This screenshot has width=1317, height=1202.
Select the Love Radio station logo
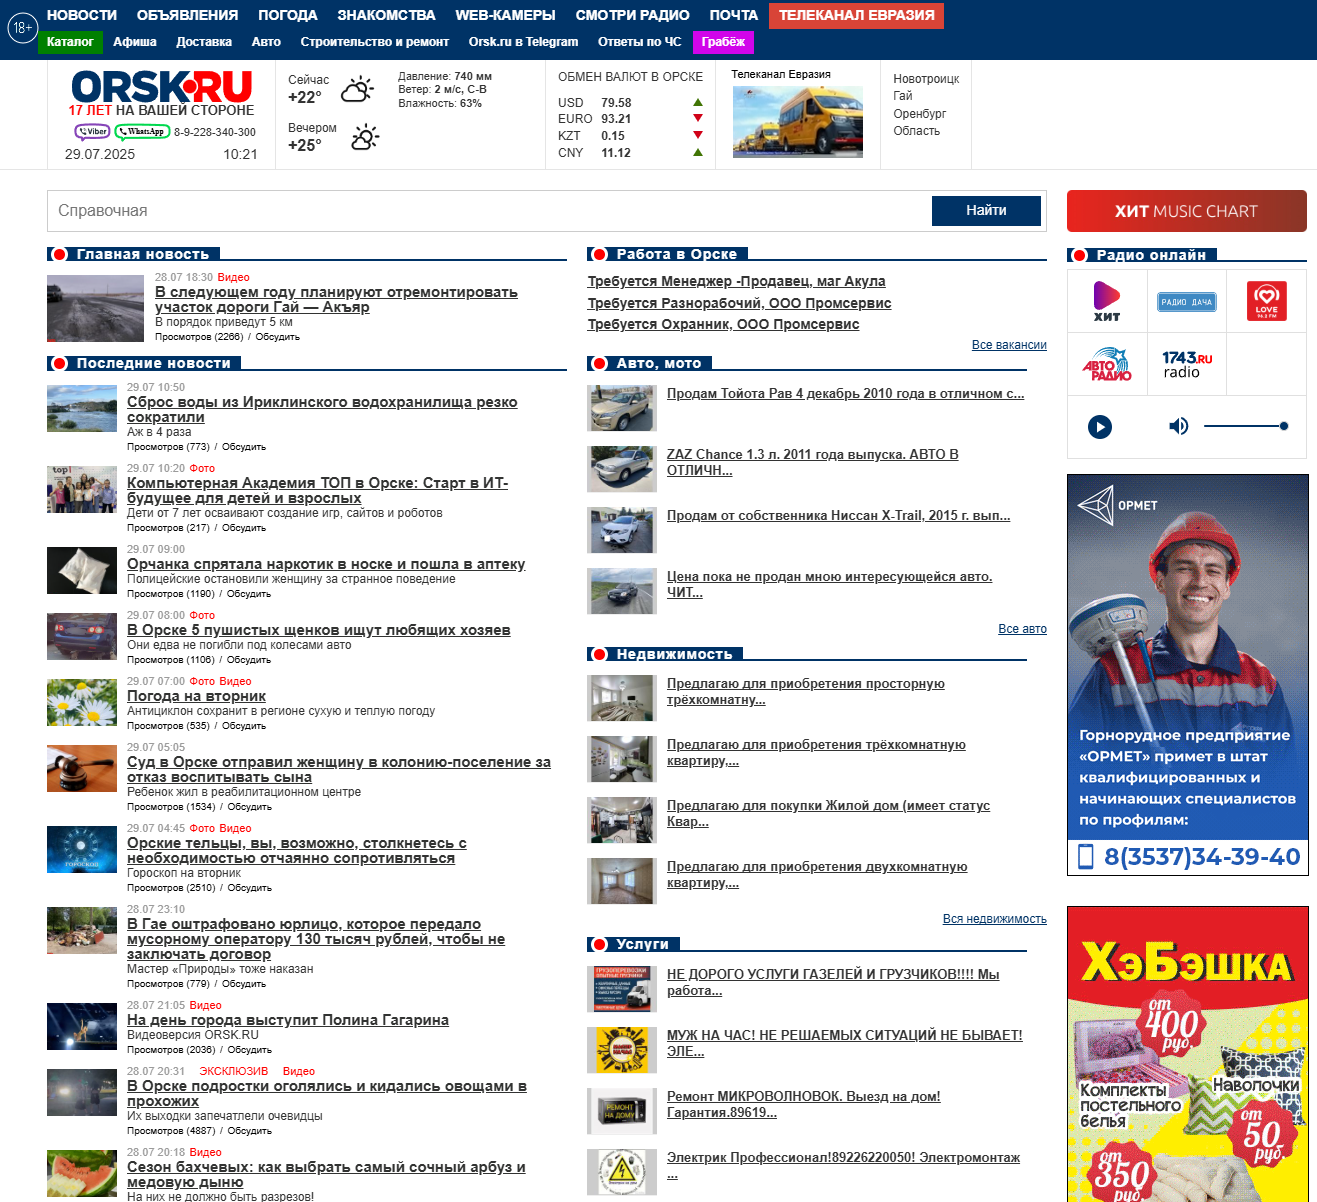coord(1267,301)
